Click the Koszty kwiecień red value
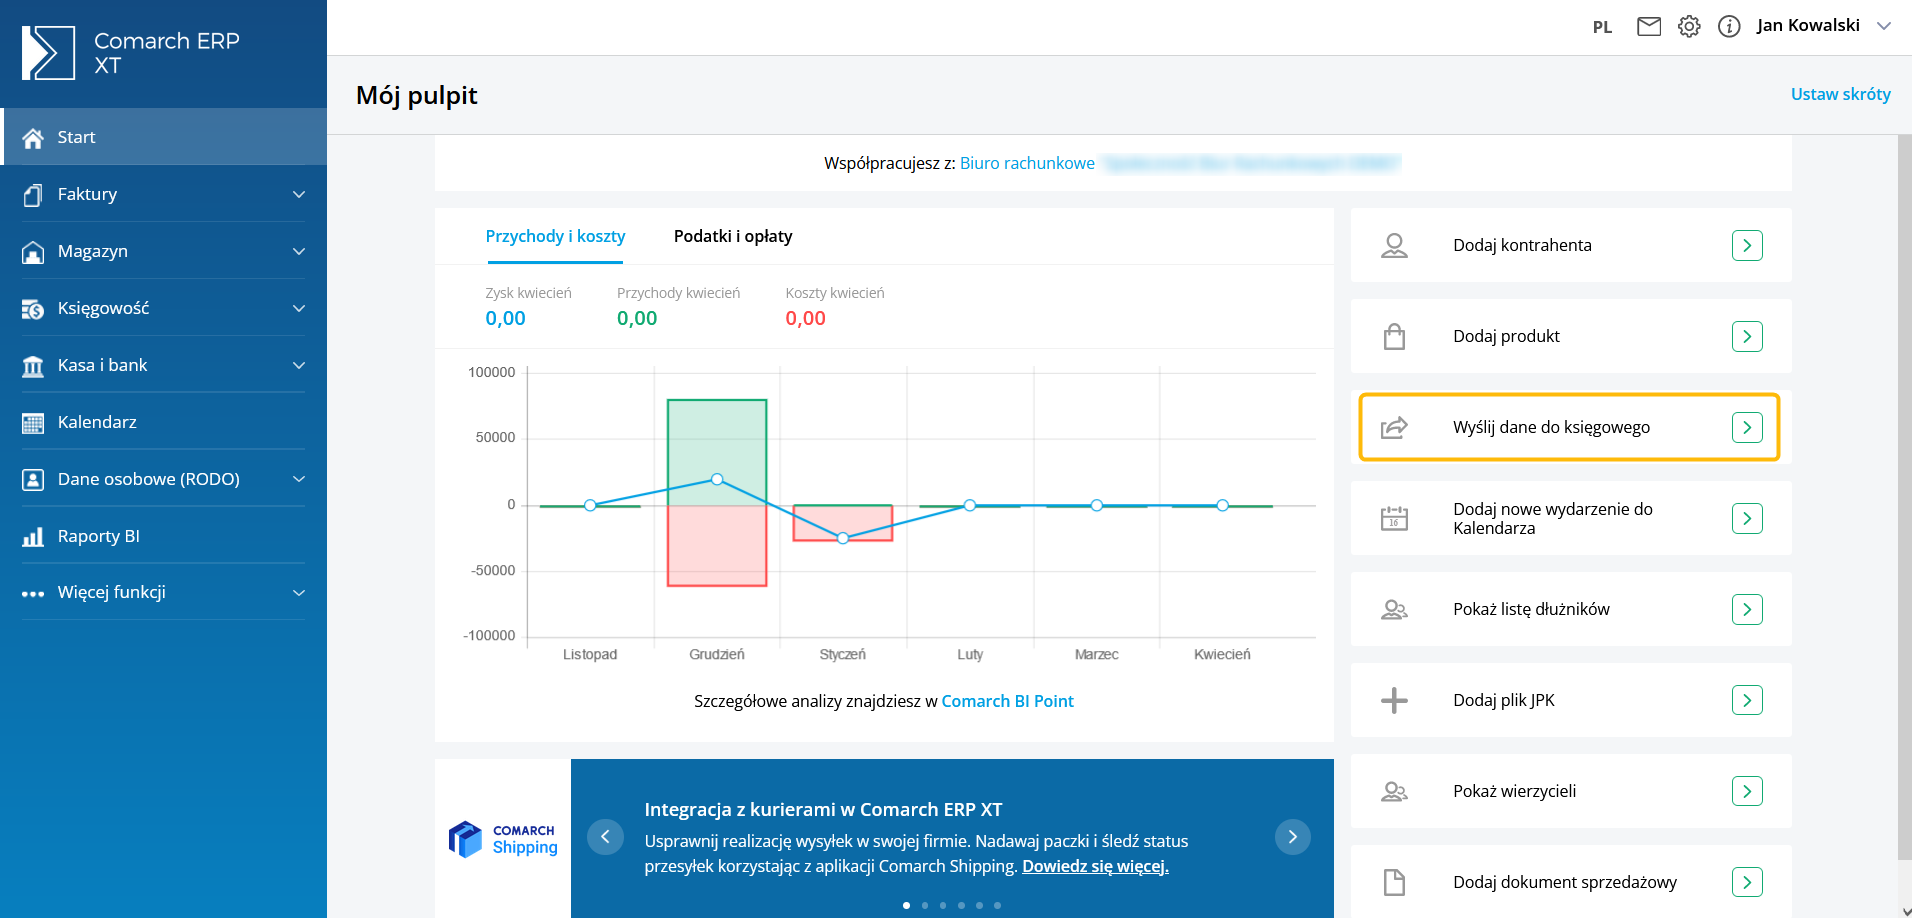1912x918 pixels. [805, 318]
